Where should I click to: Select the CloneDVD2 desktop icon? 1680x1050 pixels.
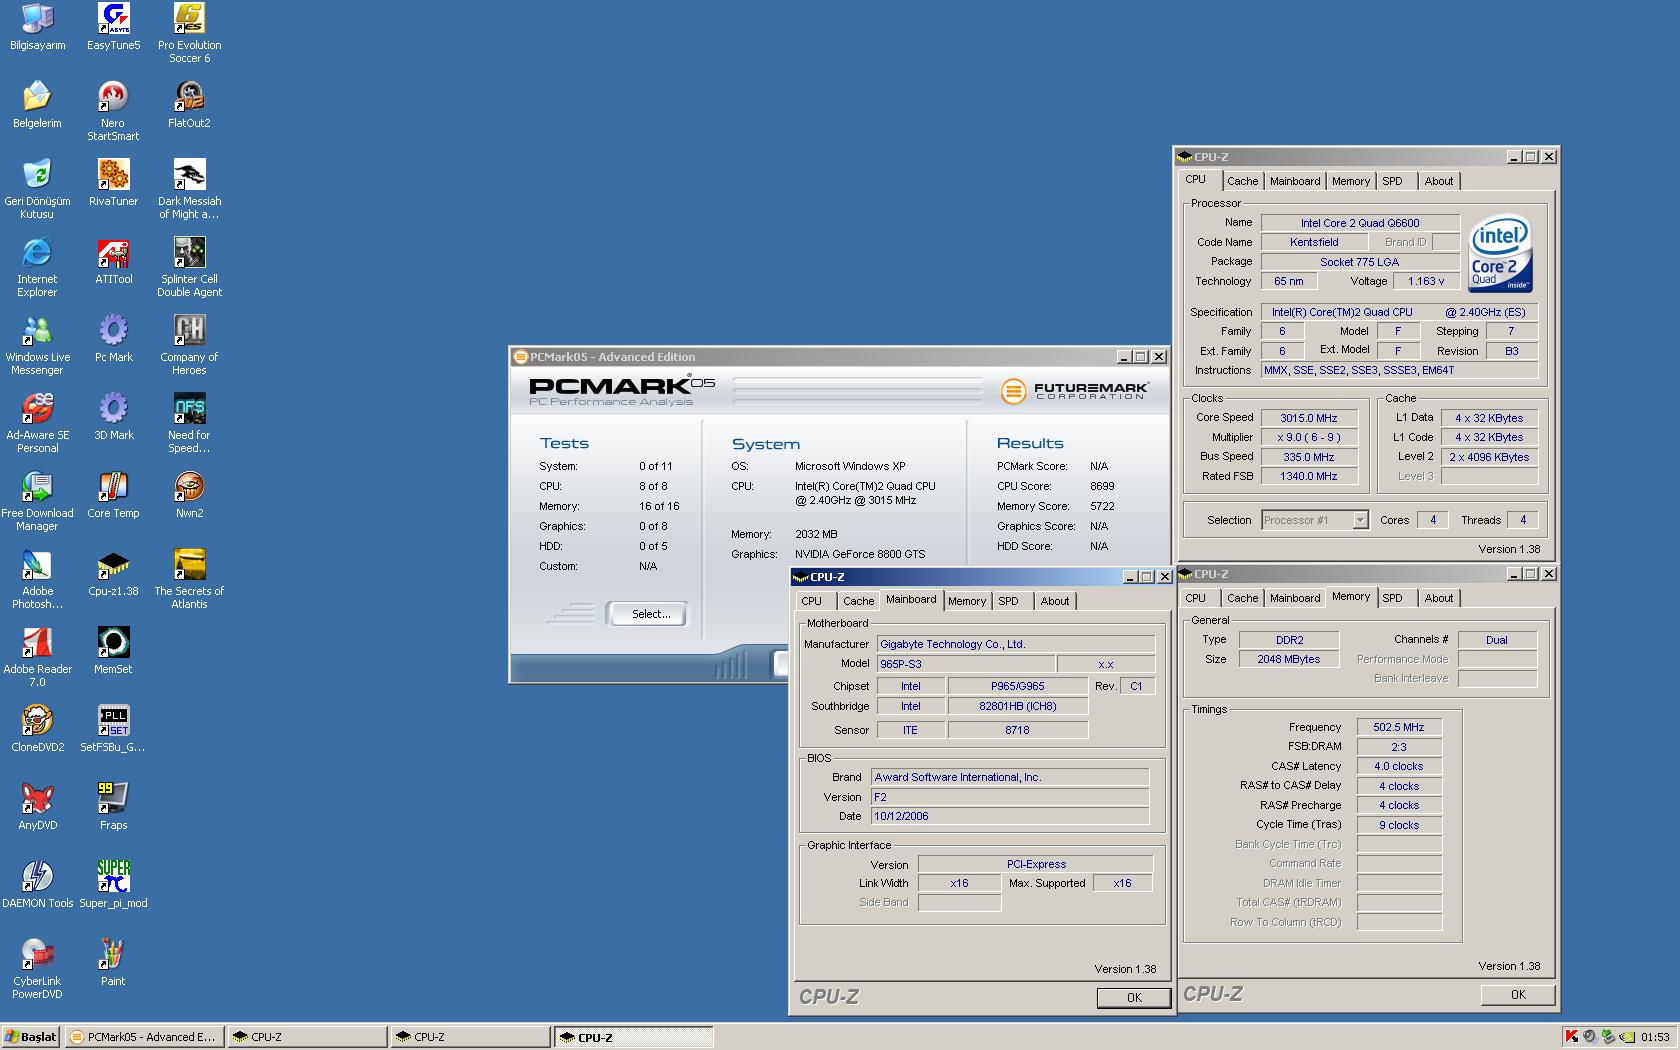[x=37, y=729]
